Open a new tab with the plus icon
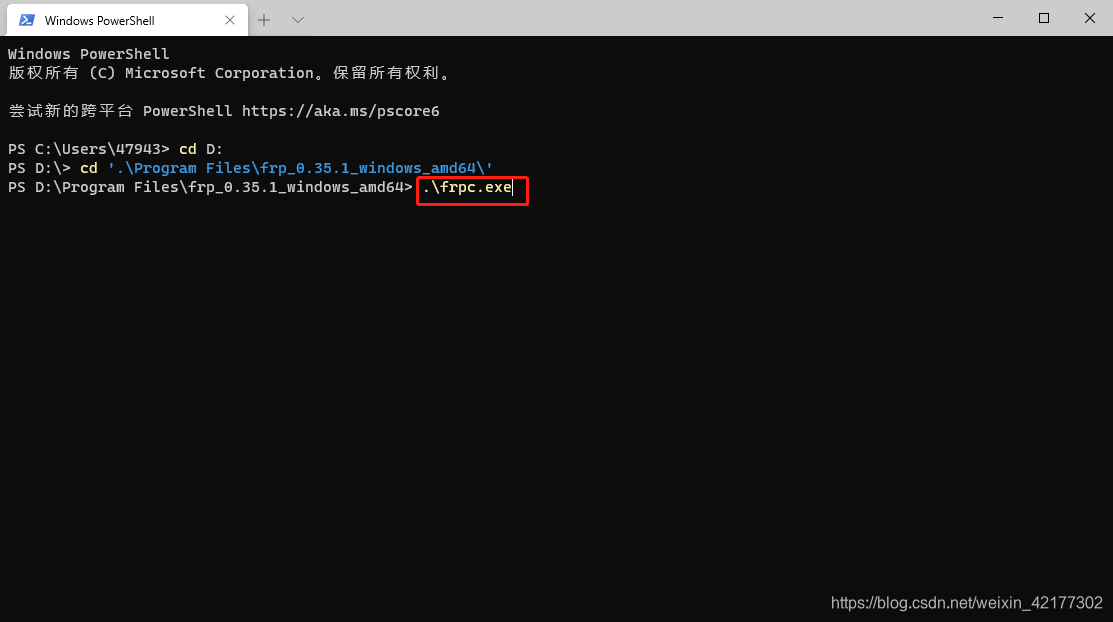 tap(263, 19)
